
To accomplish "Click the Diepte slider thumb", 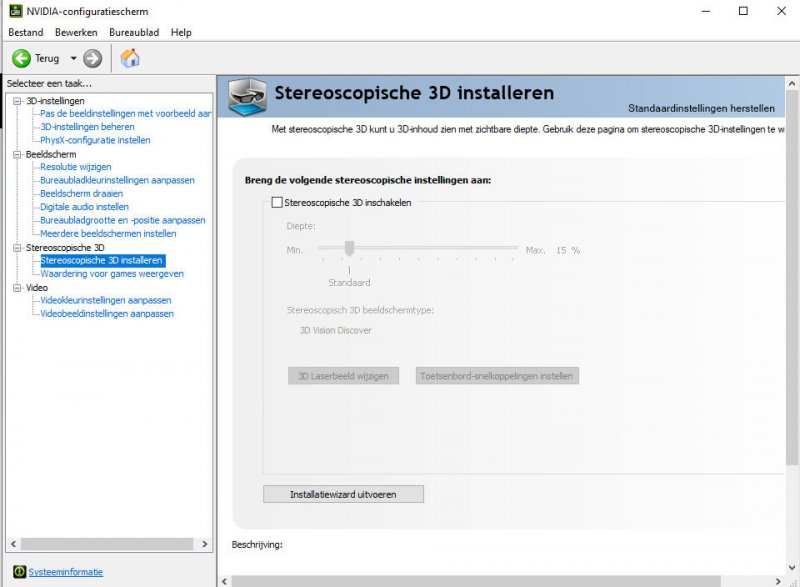I will (350, 249).
